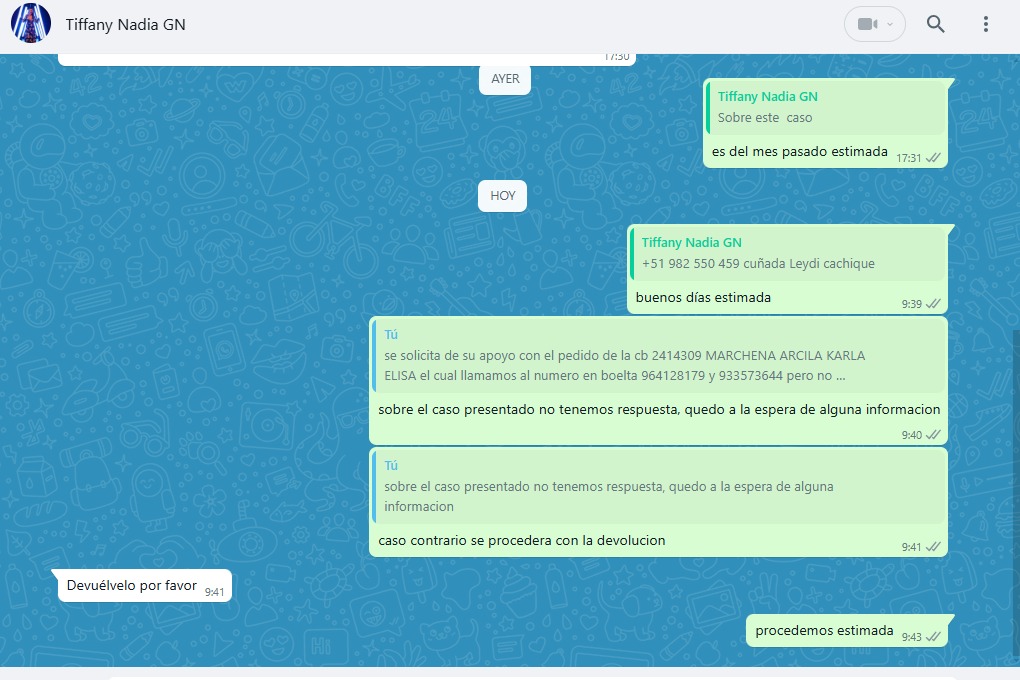Click the HOY date chip
Image resolution: width=1020 pixels, height=680 pixels.
pos(502,195)
